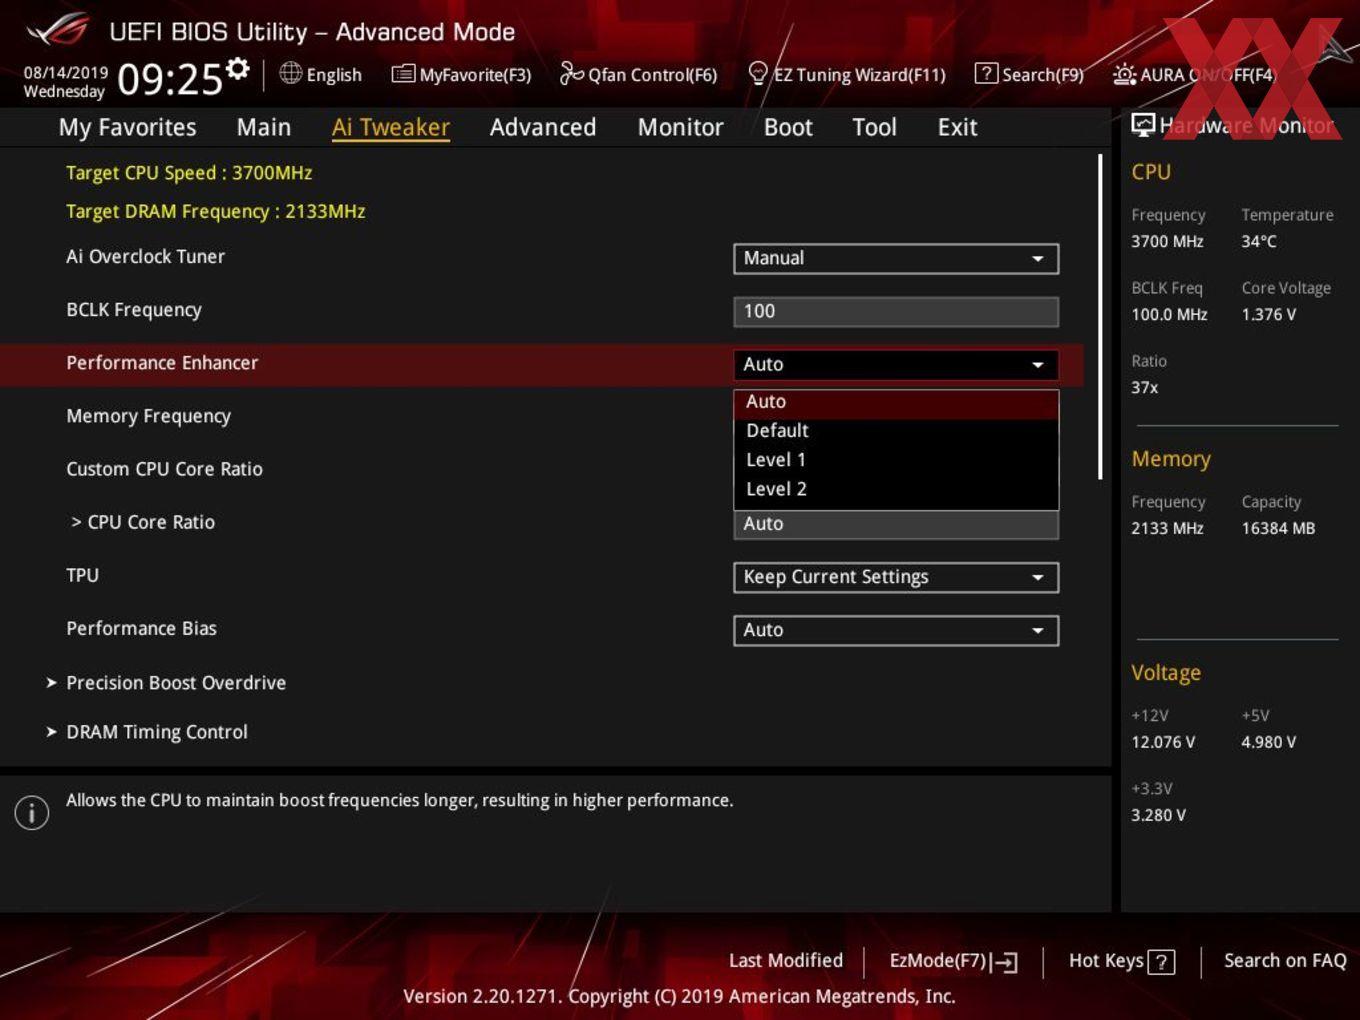Click the AURA lighting icon
Screen dimensions: 1360x1020
click(1124, 75)
